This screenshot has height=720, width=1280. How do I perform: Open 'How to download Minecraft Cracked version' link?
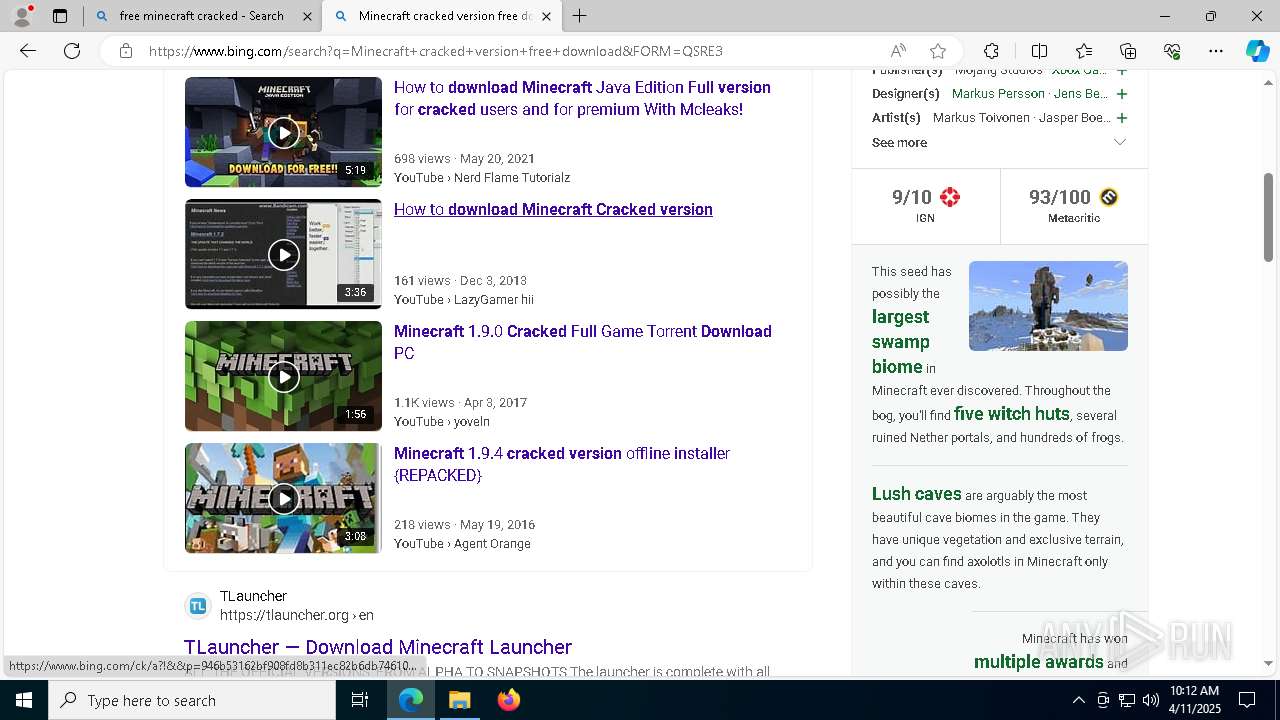(553, 209)
